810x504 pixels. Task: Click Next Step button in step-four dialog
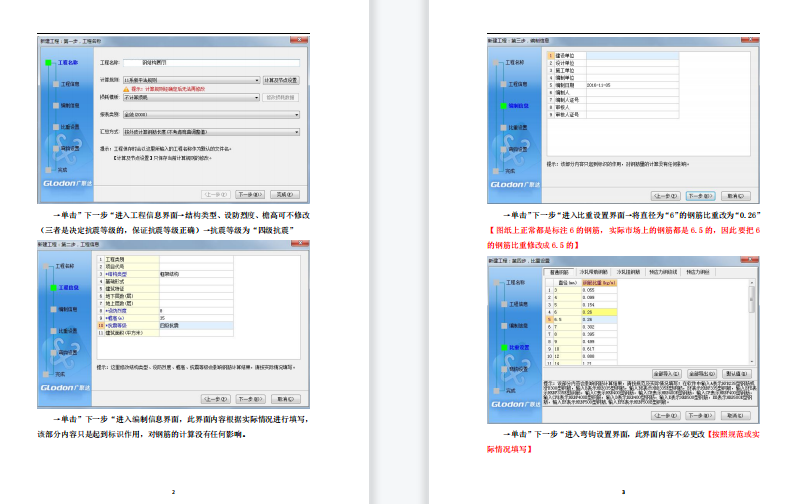700,416
